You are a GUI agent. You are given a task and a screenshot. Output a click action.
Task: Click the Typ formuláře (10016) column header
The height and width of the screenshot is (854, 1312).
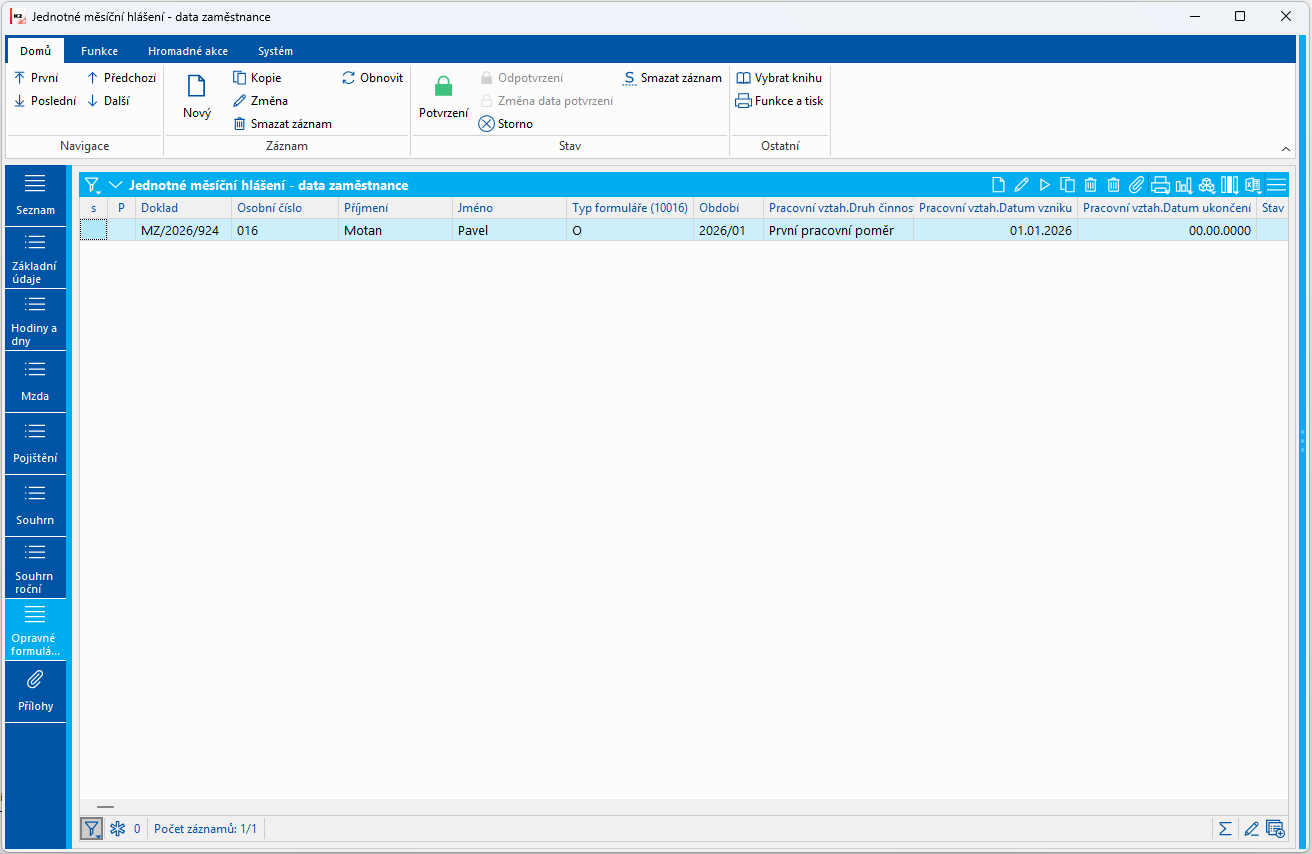point(630,208)
